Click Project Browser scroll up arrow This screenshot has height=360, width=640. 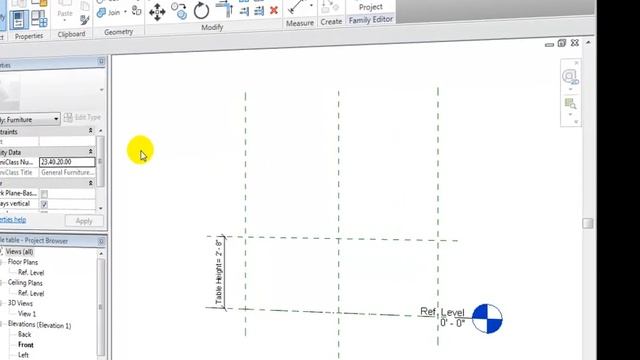click(x=101, y=253)
